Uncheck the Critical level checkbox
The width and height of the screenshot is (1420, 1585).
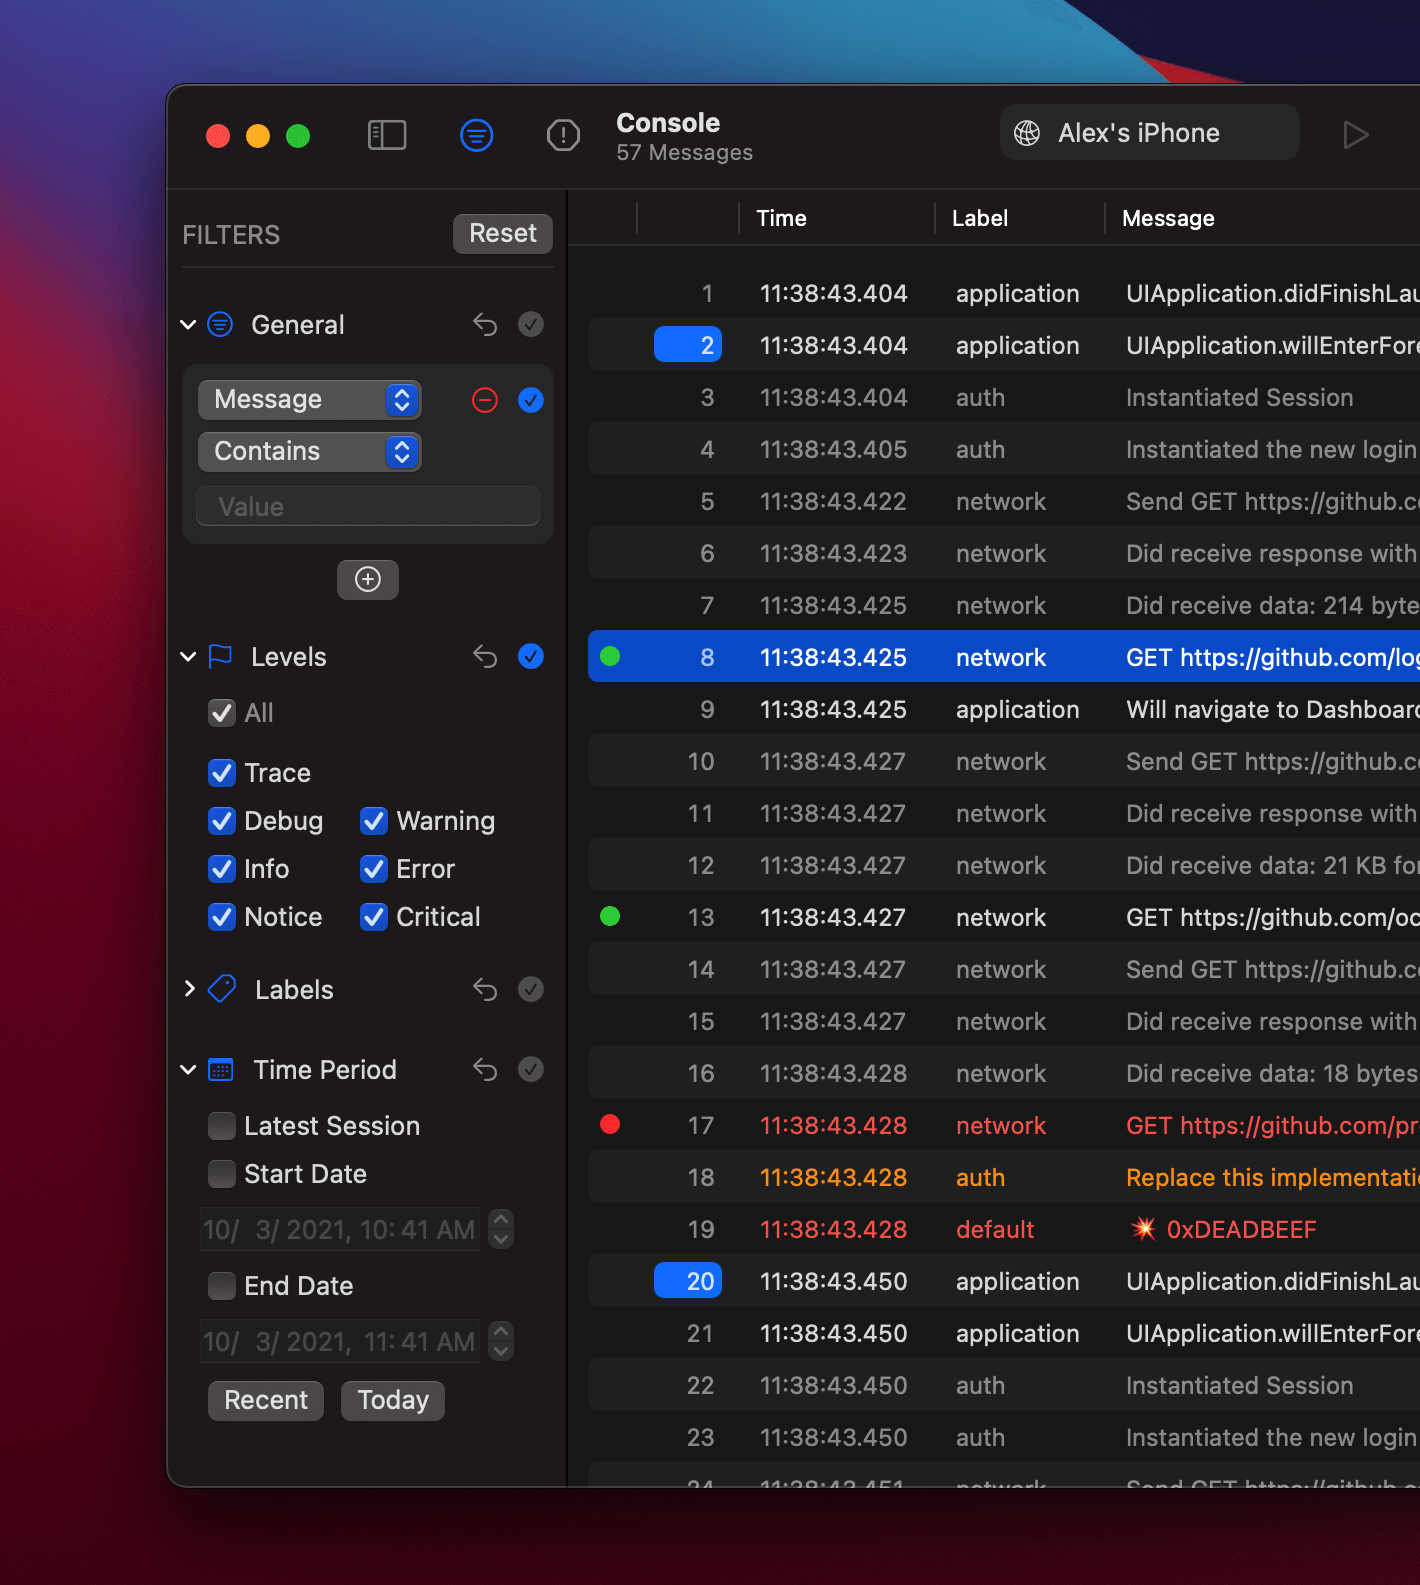pyautogui.click(x=374, y=917)
